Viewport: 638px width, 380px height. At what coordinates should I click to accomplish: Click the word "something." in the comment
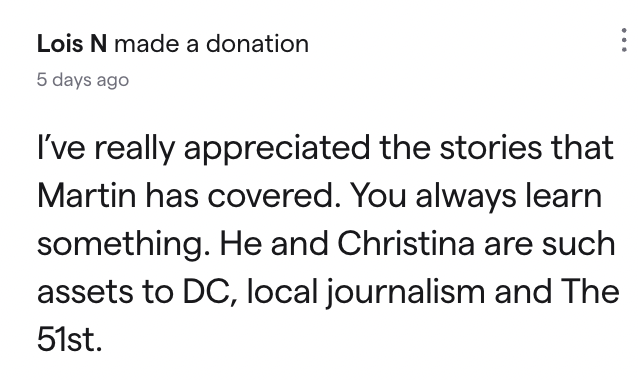[124, 245]
